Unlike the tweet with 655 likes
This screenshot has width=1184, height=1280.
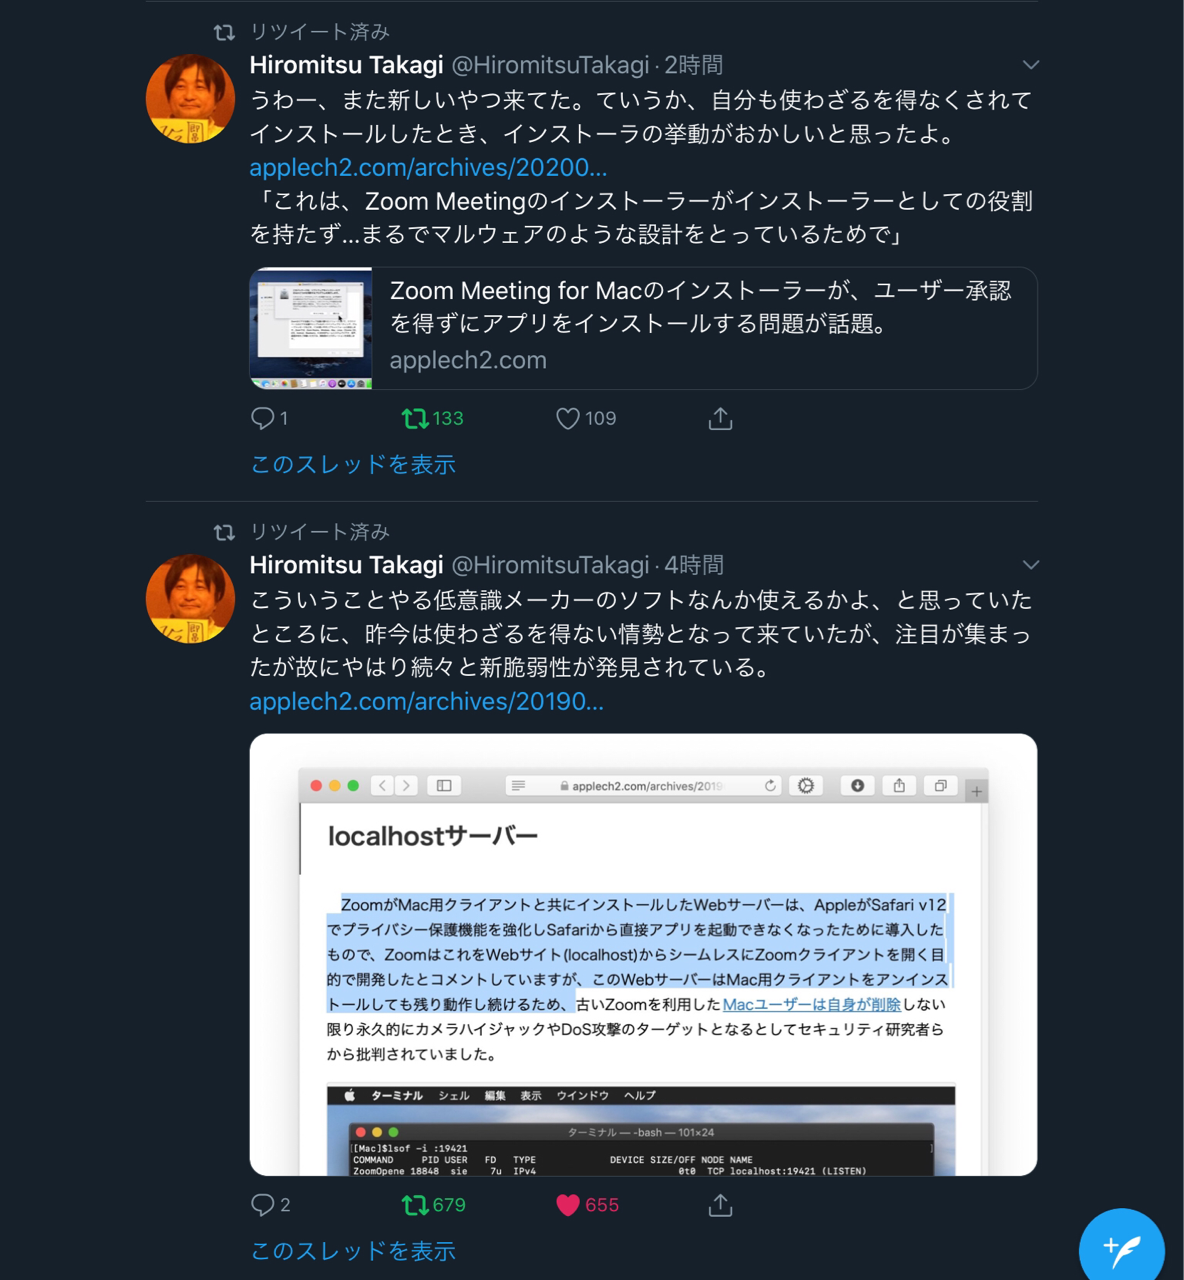coord(567,1205)
